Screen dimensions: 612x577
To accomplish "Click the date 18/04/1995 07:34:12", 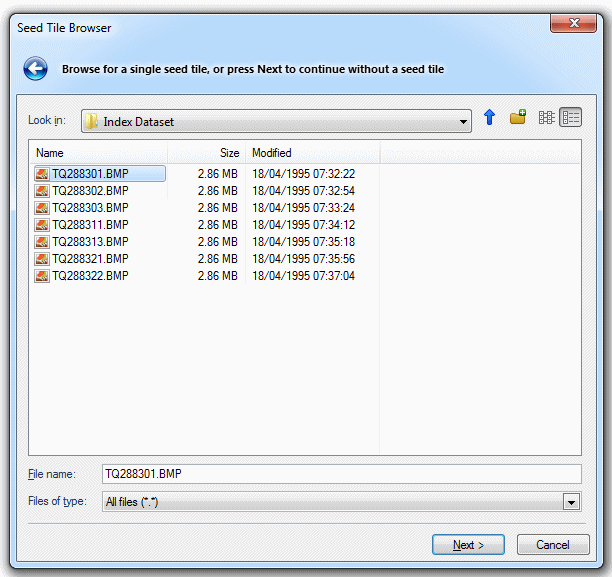I will [x=304, y=225].
